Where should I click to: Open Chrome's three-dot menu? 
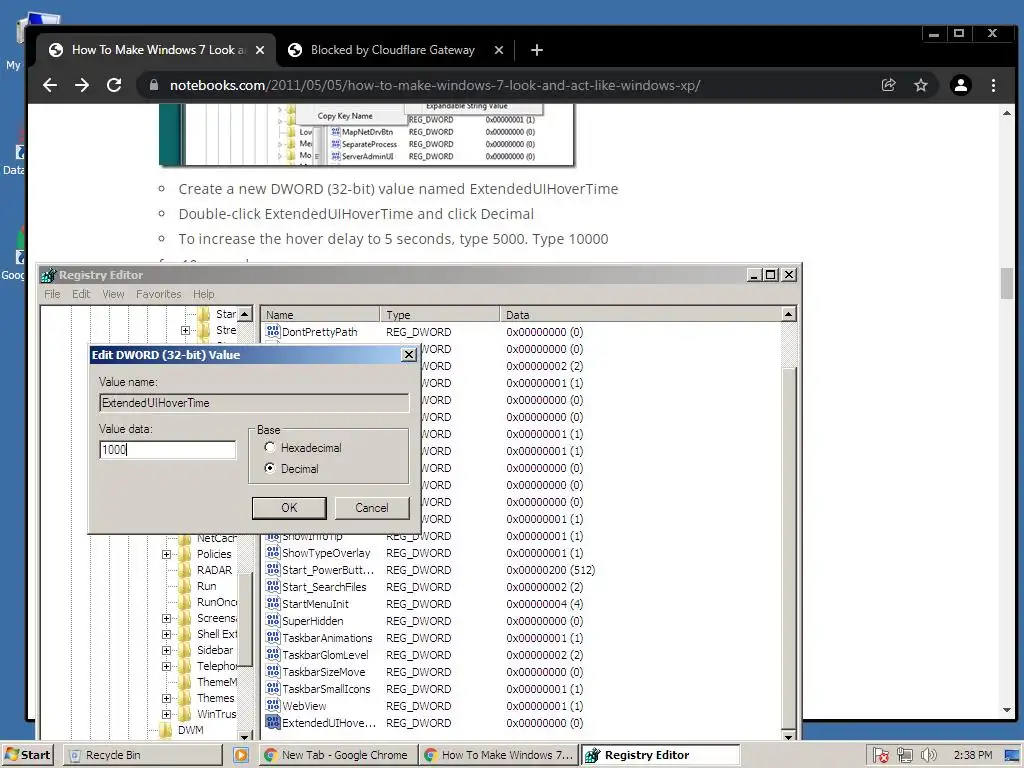(993, 86)
